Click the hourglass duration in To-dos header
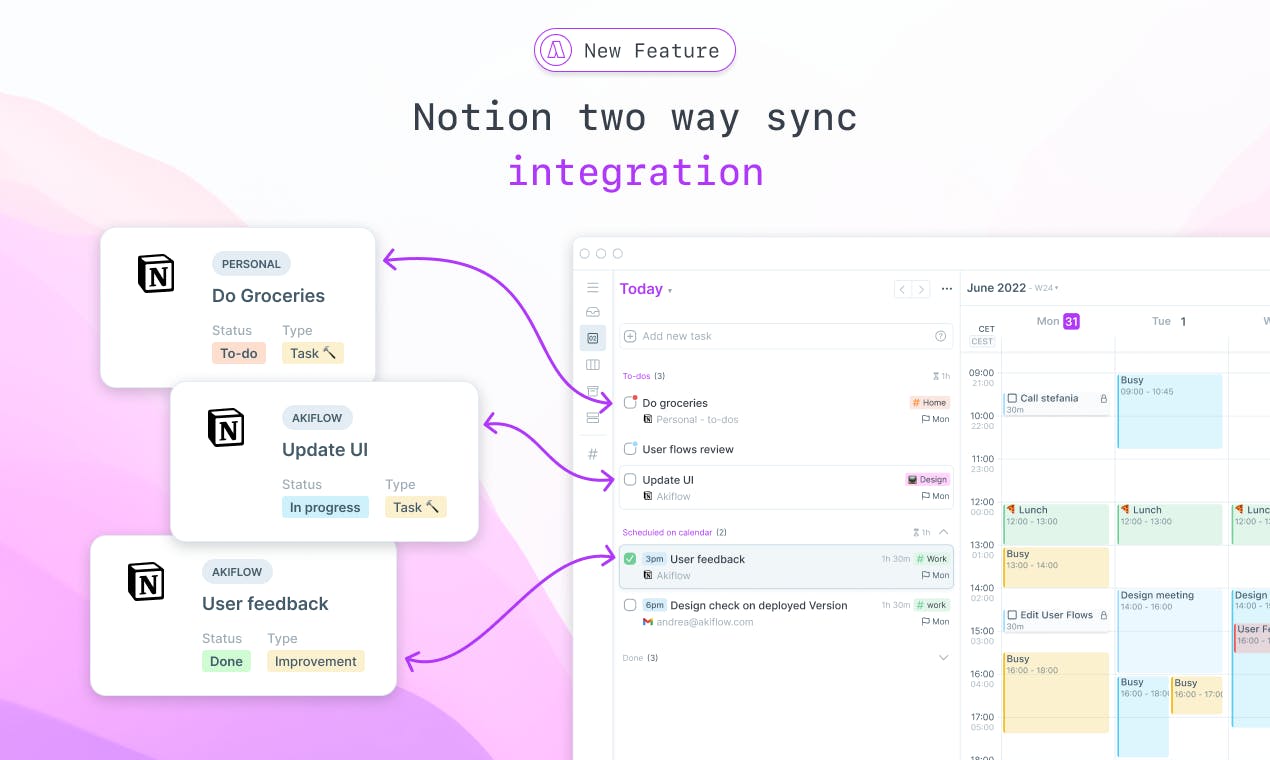The image size is (1270, 760). [x=941, y=376]
